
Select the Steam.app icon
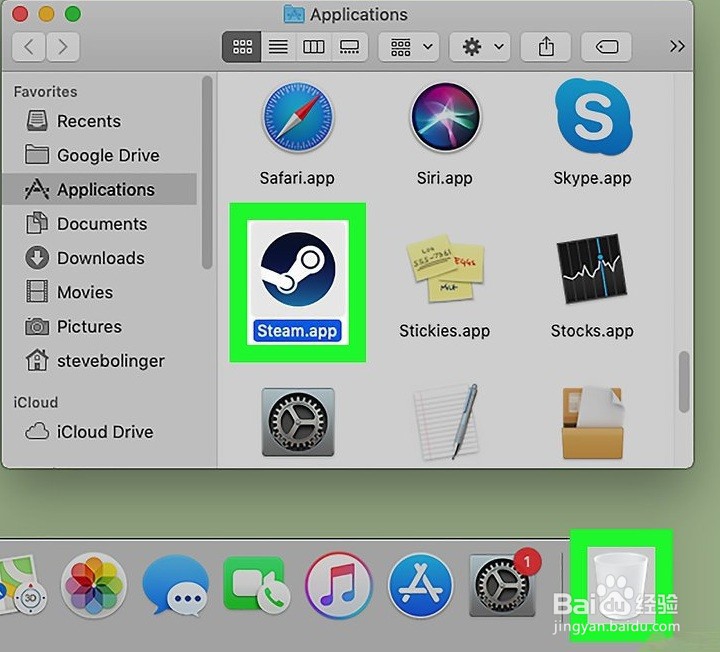point(298,270)
